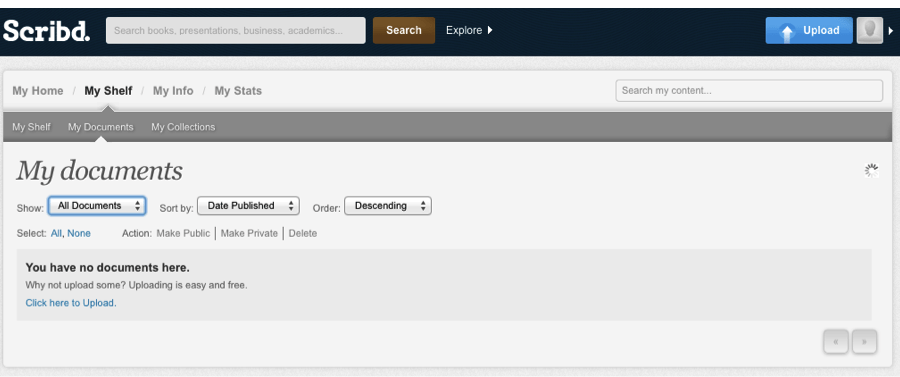Open the Show All Documents dropdown
The height and width of the screenshot is (377, 900).
pos(97,206)
